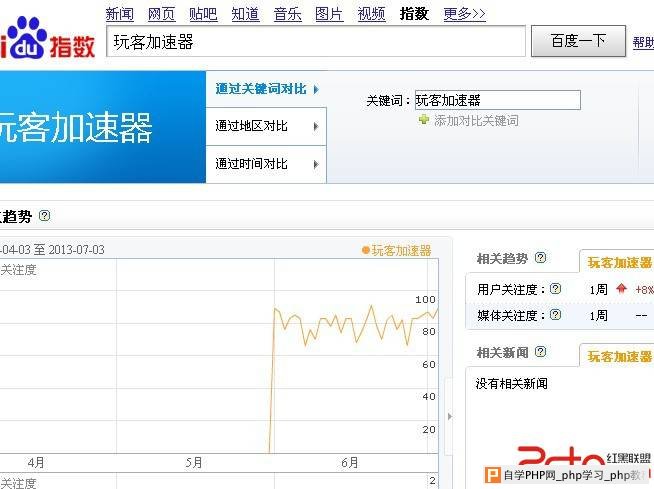Click the 百度一下 search button
This screenshot has width=654, height=489.
tap(578, 41)
